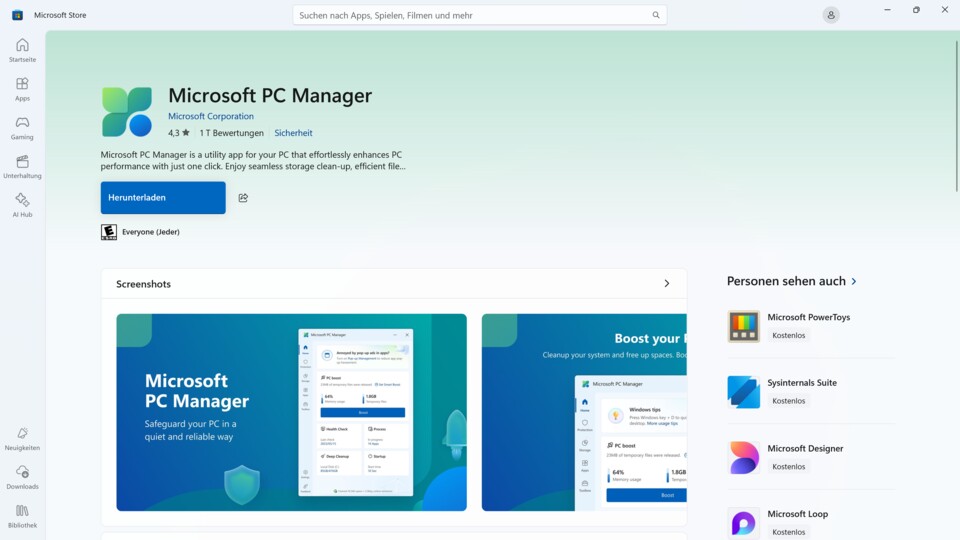Open the user profile icon
The width and height of the screenshot is (960, 540).
click(831, 15)
